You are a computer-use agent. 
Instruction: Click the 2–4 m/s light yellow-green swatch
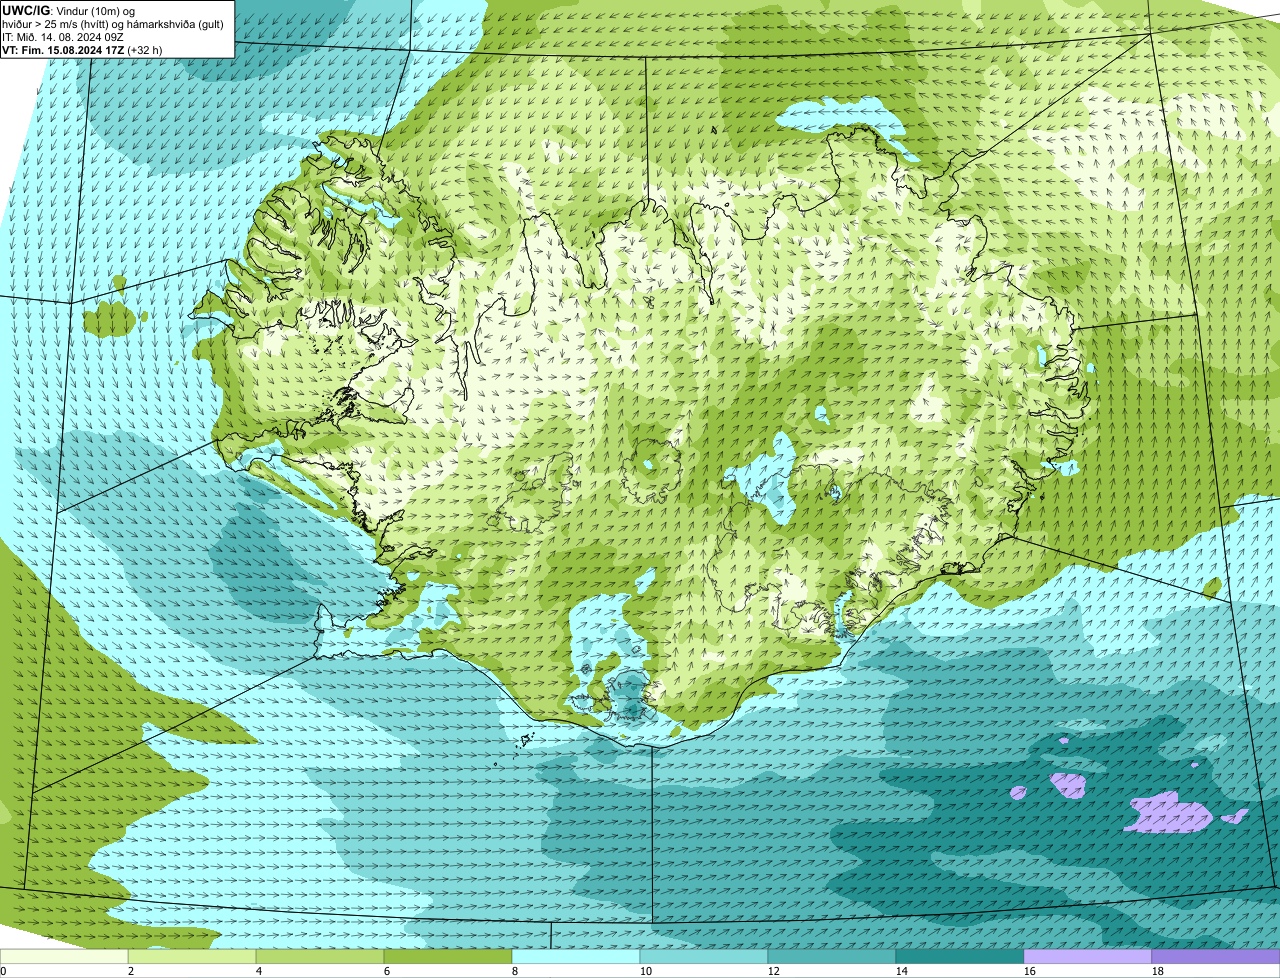[192, 956]
